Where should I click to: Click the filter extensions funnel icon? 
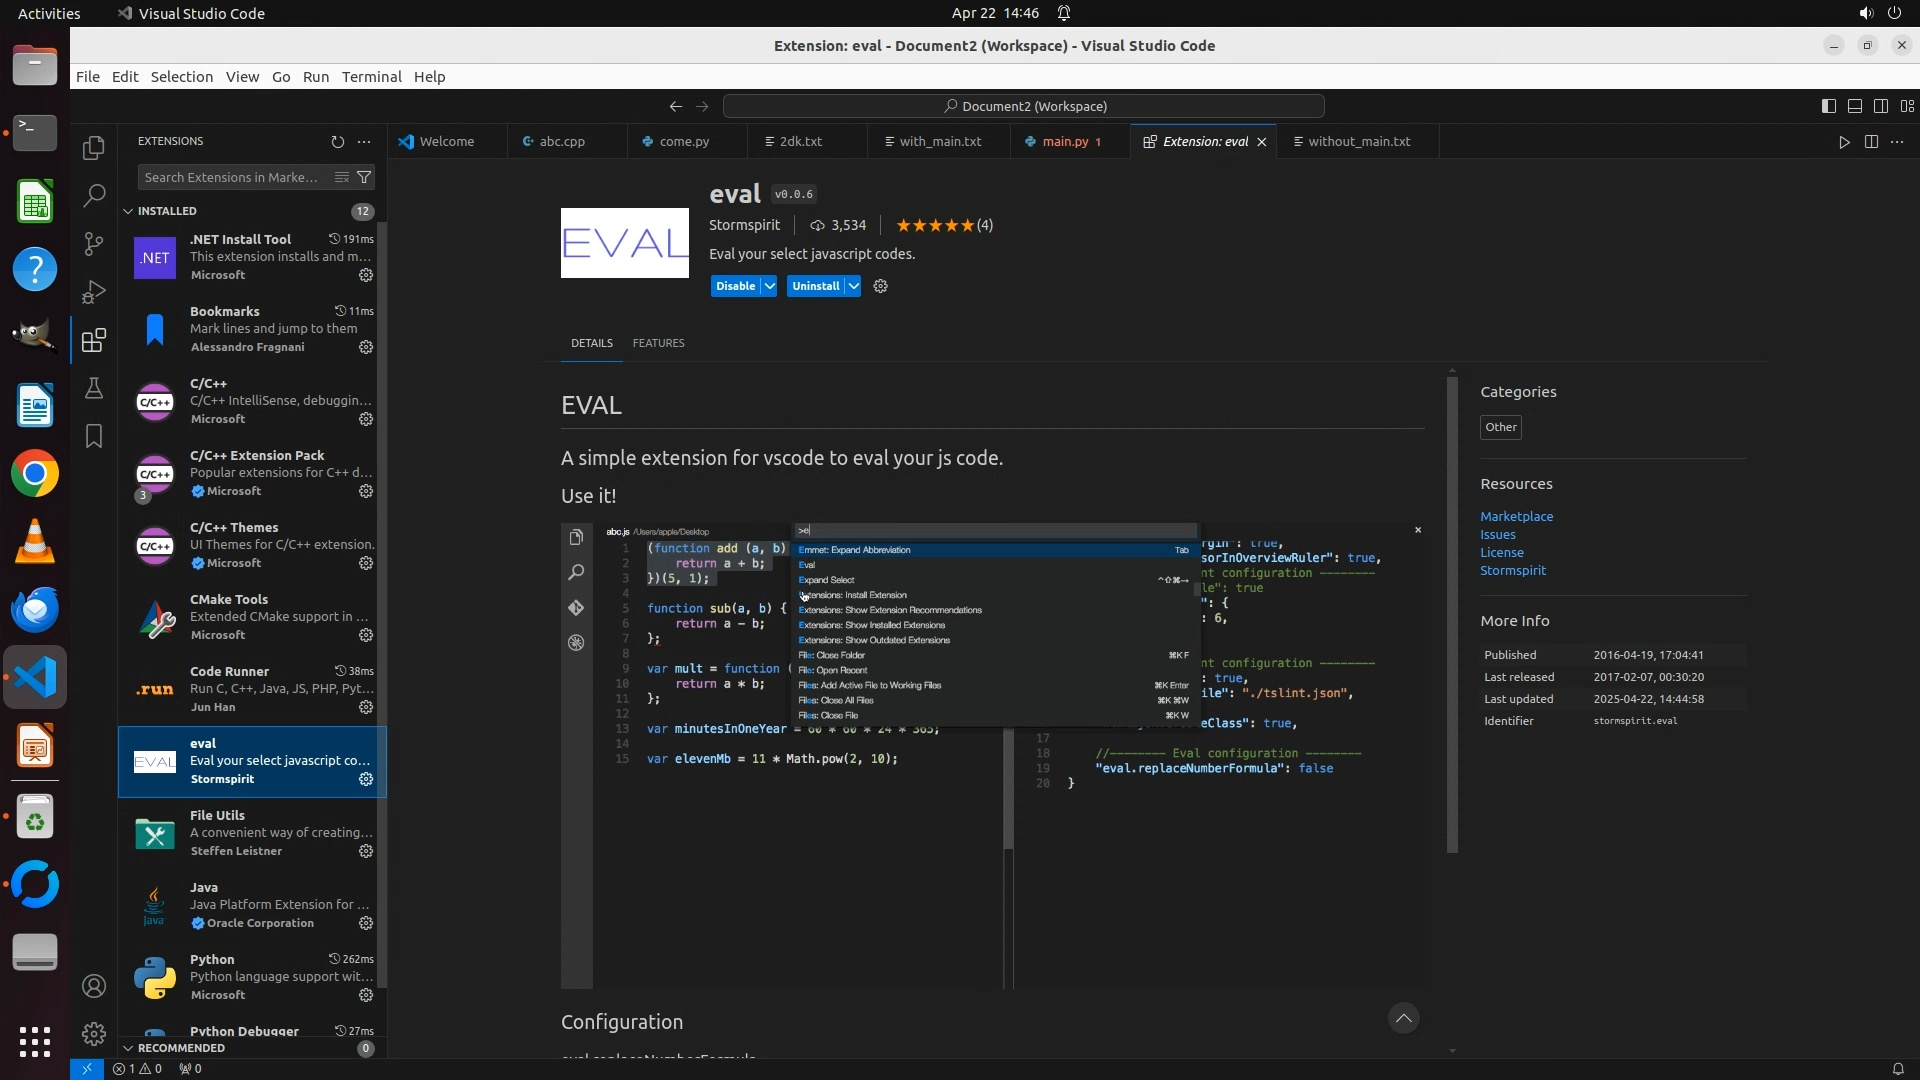click(x=365, y=177)
